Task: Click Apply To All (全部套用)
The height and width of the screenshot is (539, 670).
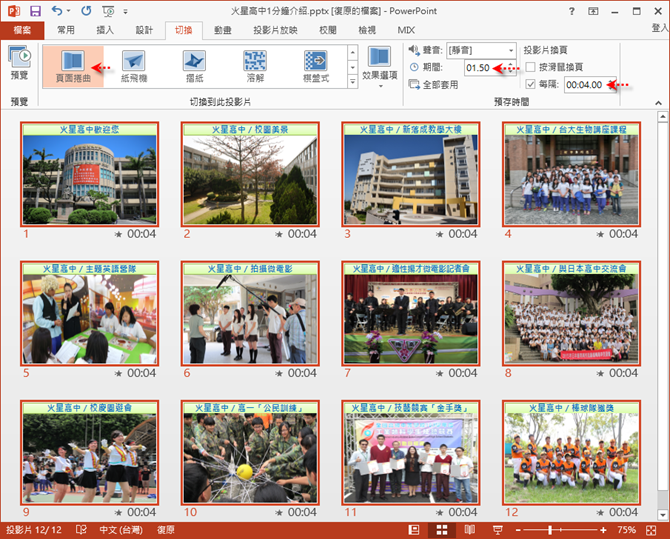Action: (x=433, y=85)
